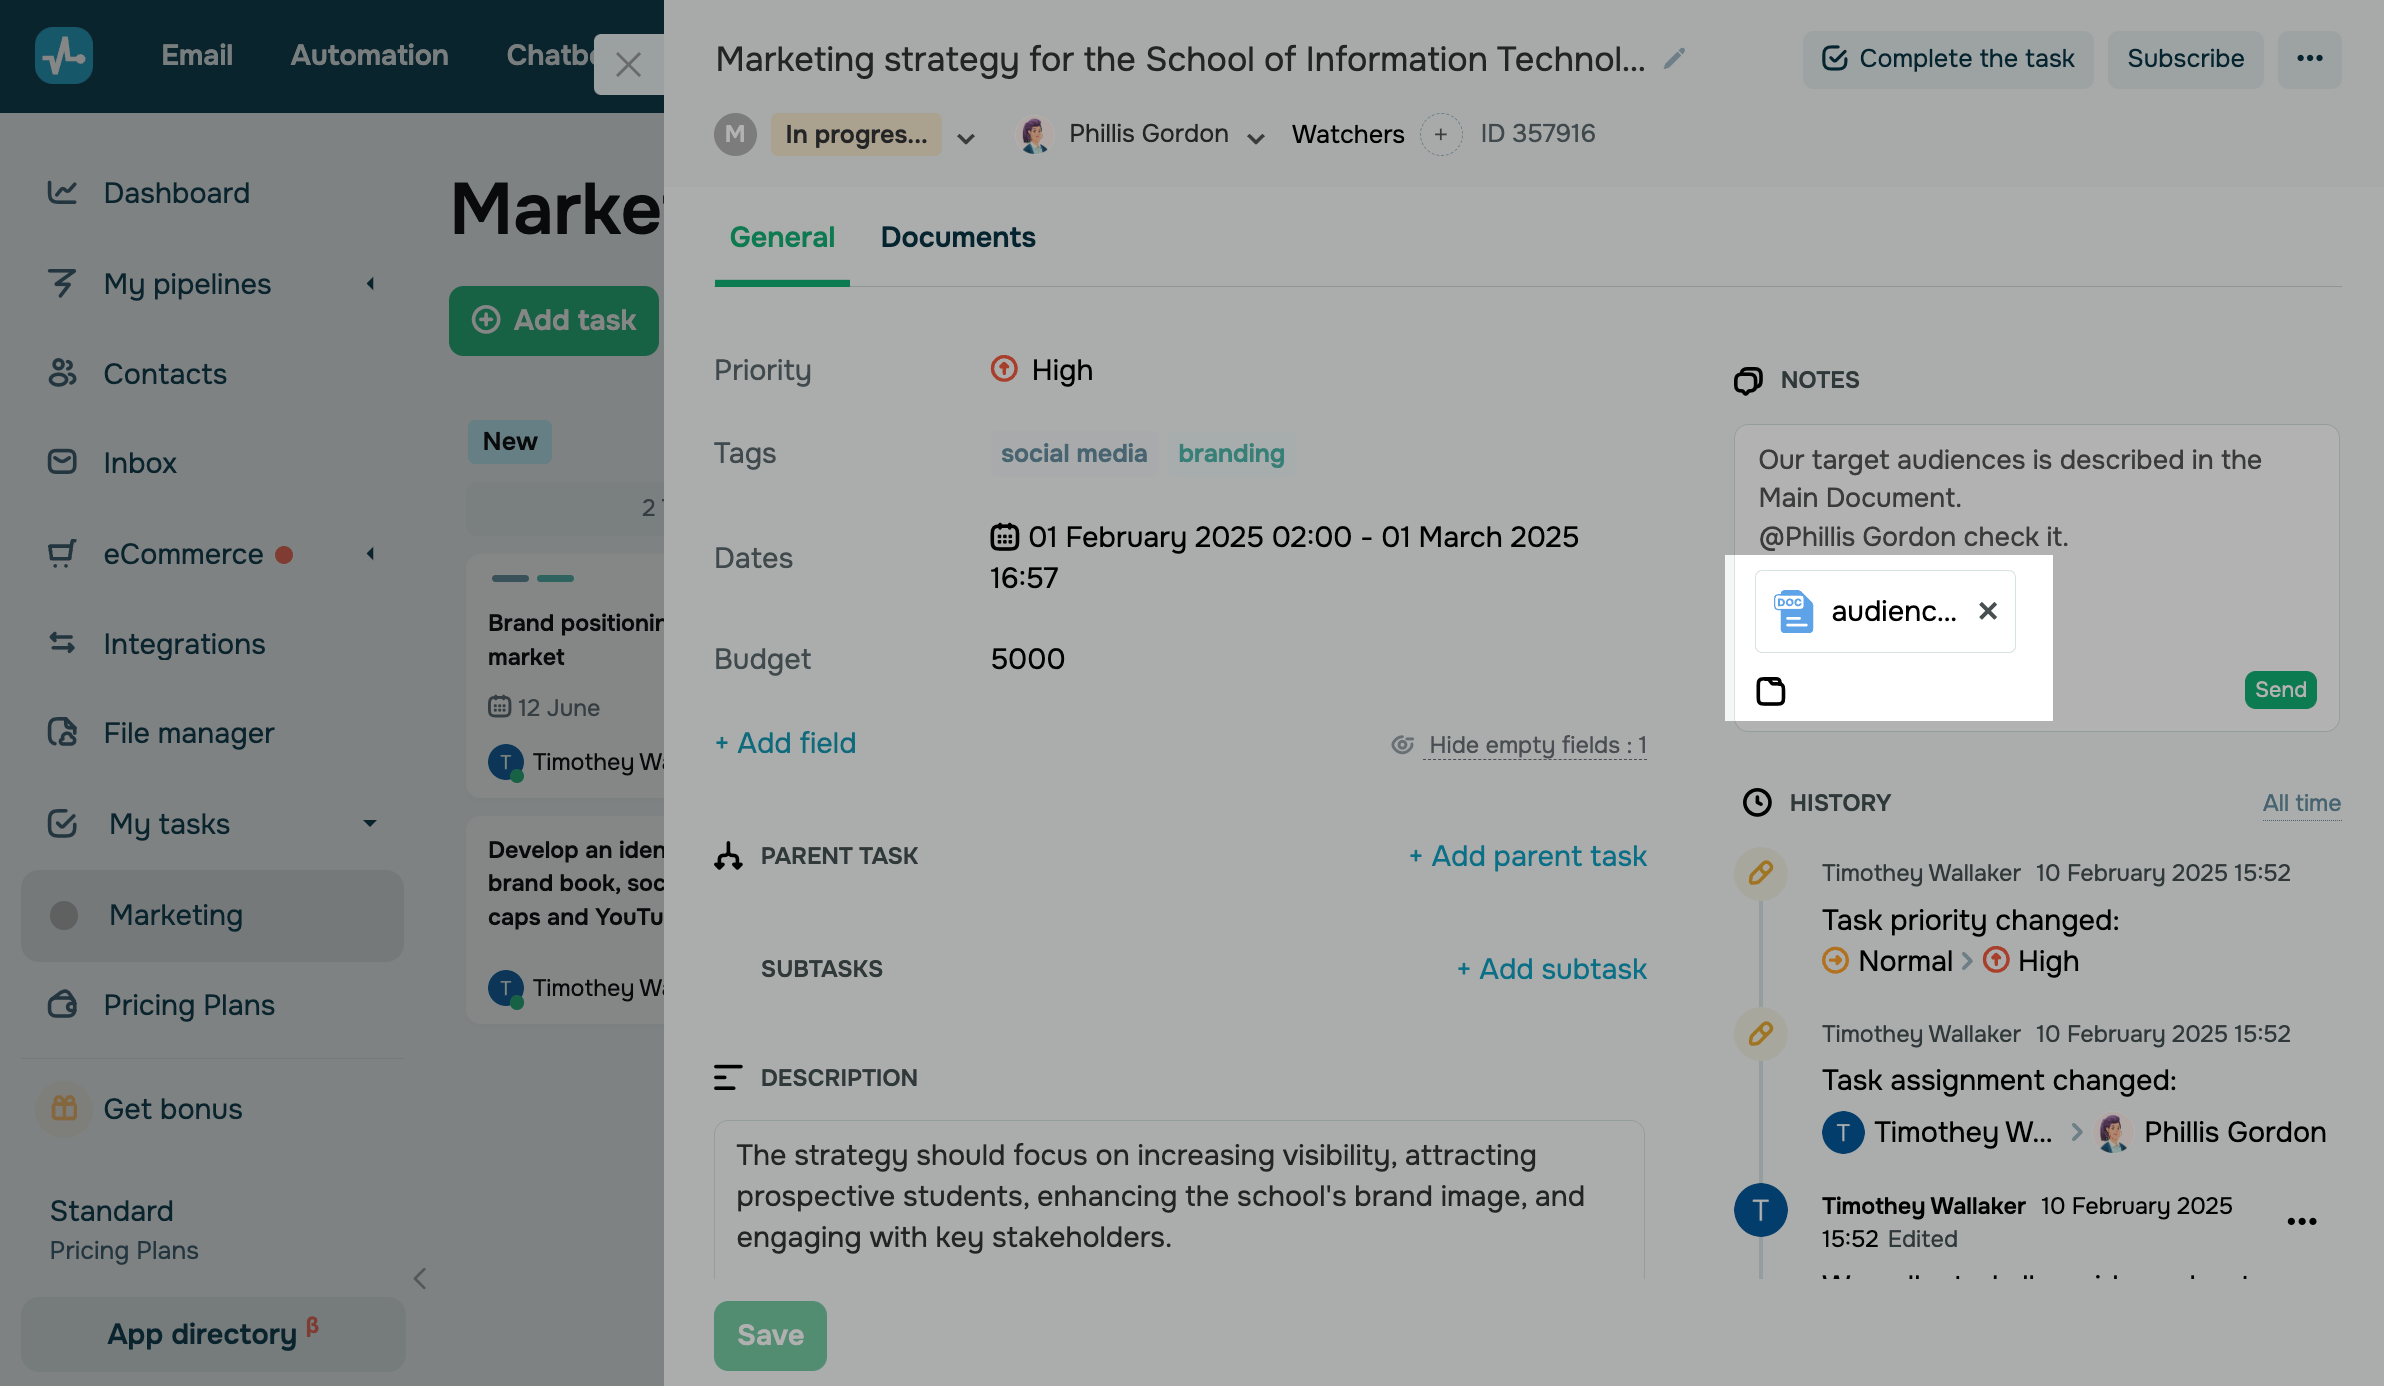Remove the attached audience document with X
Viewport: 2384px width, 1386px height.
click(x=1988, y=611)
